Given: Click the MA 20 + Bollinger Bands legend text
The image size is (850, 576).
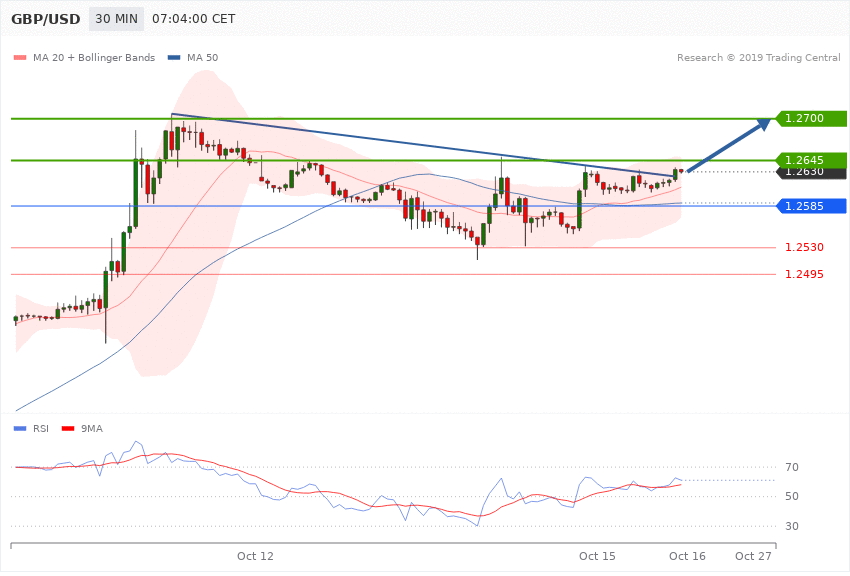Looking at the screenshot, I should coord(94,57).
